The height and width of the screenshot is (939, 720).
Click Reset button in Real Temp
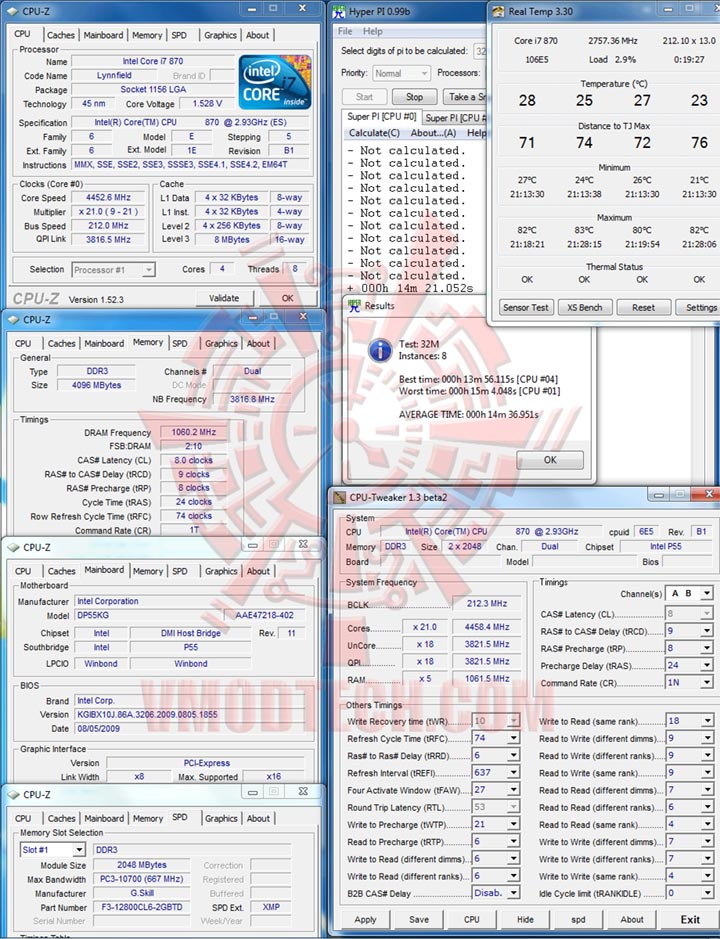[x=643, y=308]
